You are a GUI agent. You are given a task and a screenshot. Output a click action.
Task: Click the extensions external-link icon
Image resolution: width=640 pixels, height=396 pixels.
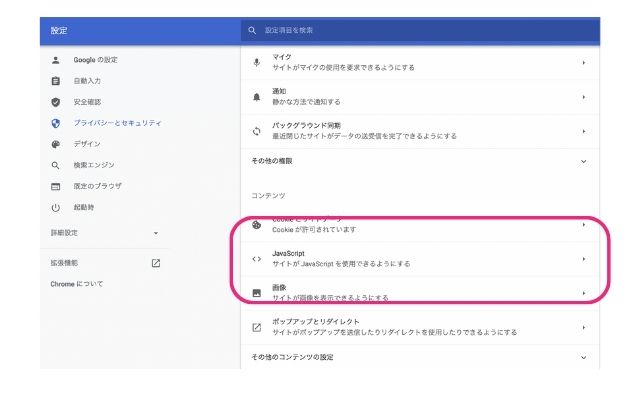pyautogui.click(x=156, y=263)
